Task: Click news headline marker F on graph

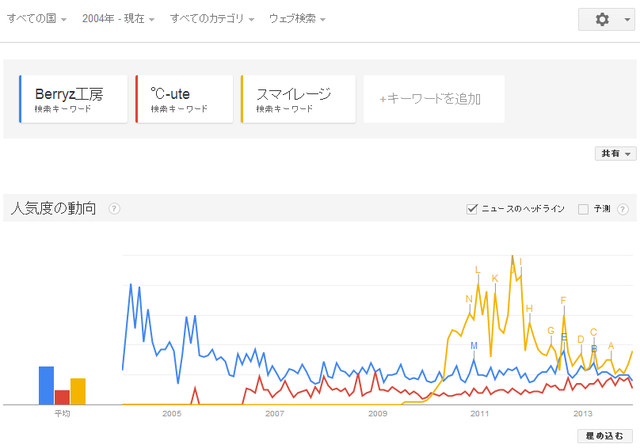Action: click(x=563, y=301)
